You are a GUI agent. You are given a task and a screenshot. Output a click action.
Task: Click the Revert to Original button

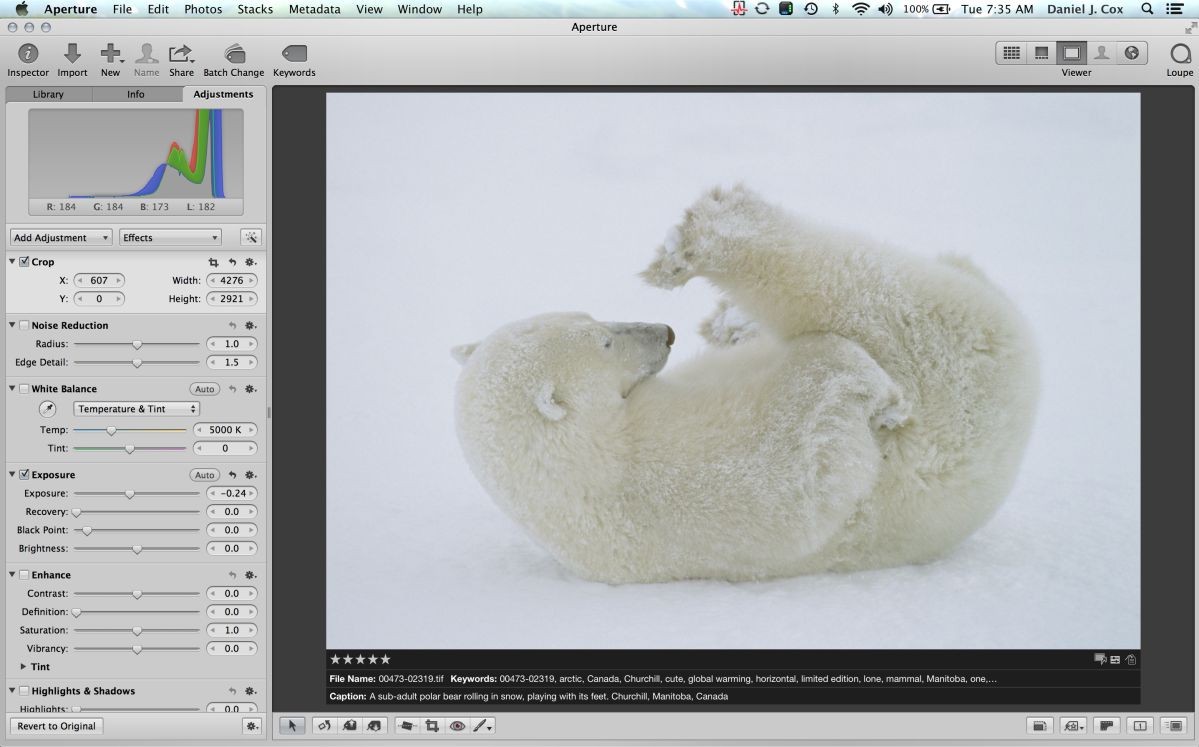(x=57, y=726)
